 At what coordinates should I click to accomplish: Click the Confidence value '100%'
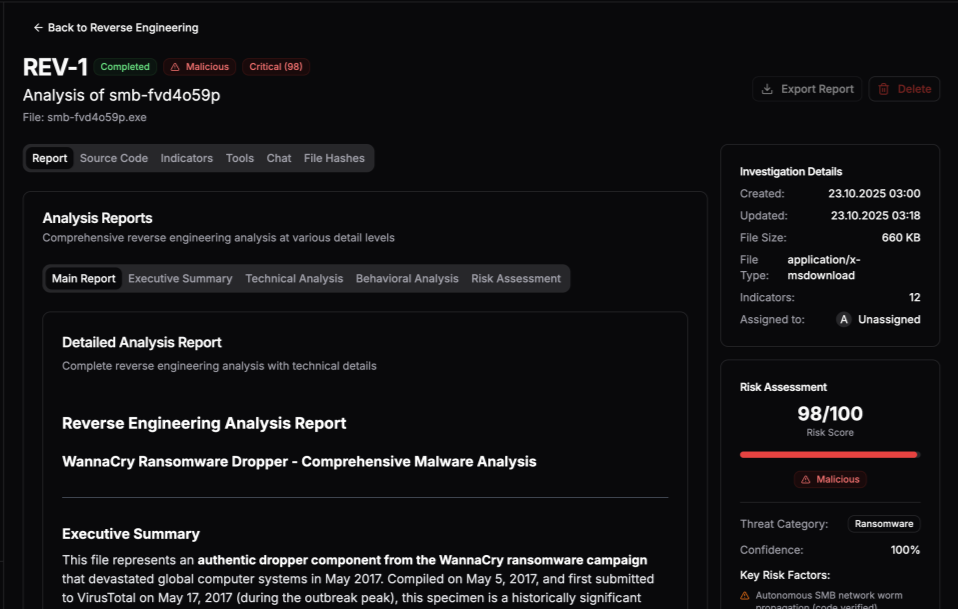tap(905, 550)
